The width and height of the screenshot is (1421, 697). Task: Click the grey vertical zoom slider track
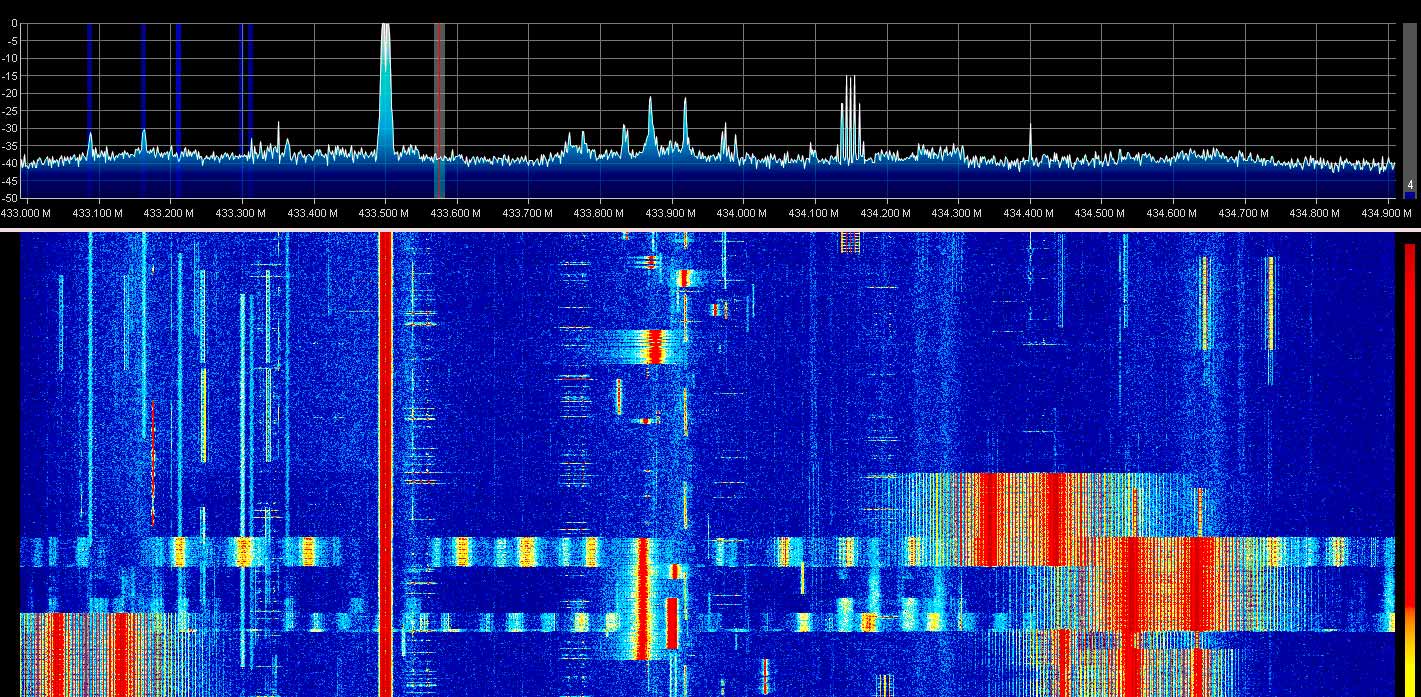tap(1409, 100)
